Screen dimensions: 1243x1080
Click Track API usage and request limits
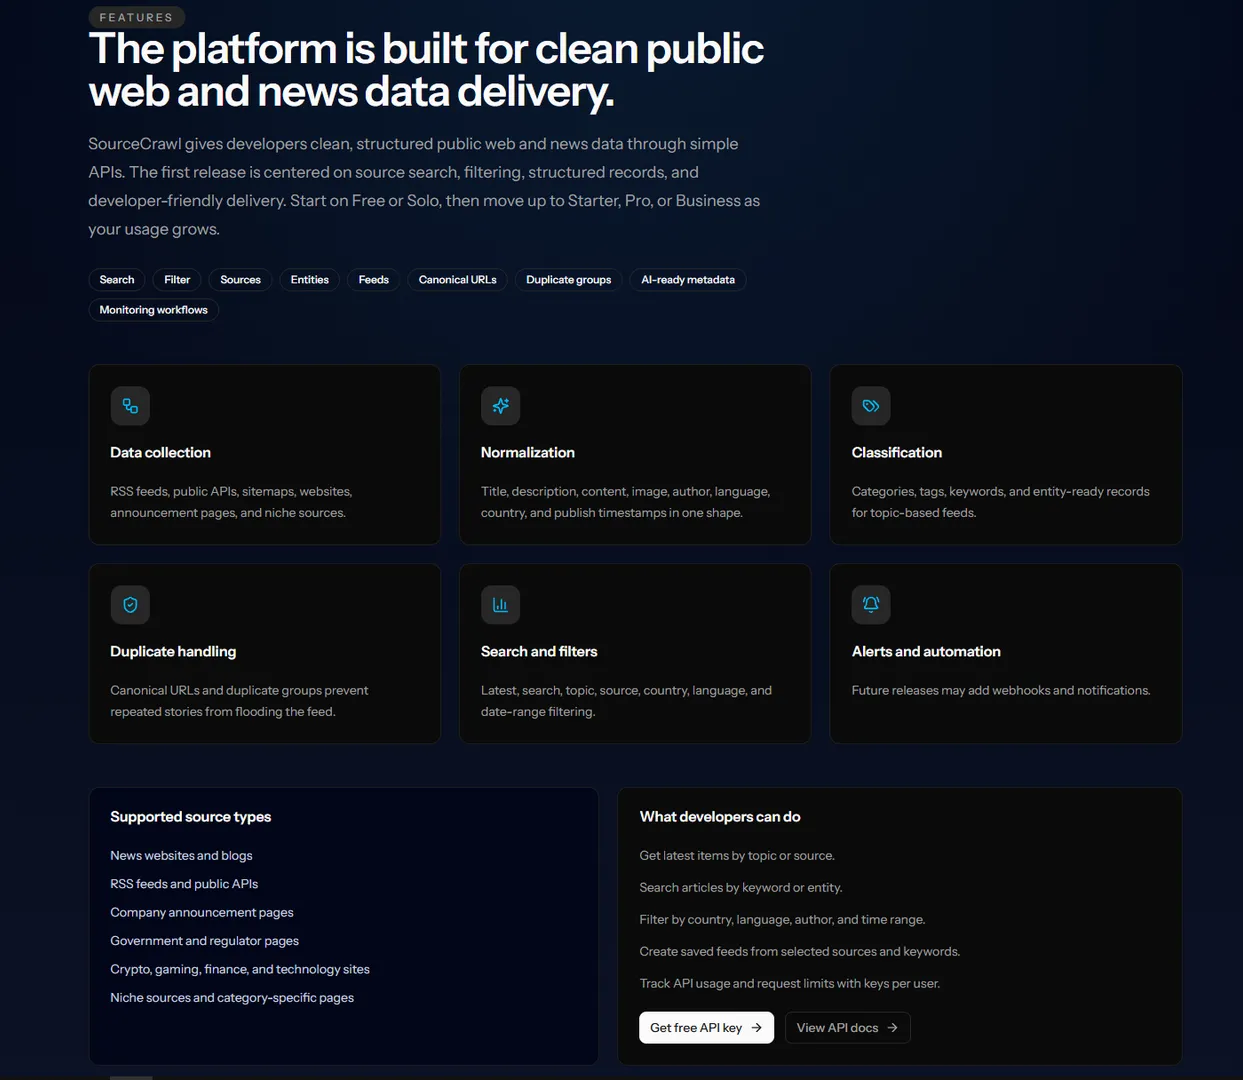click(790, 984)
